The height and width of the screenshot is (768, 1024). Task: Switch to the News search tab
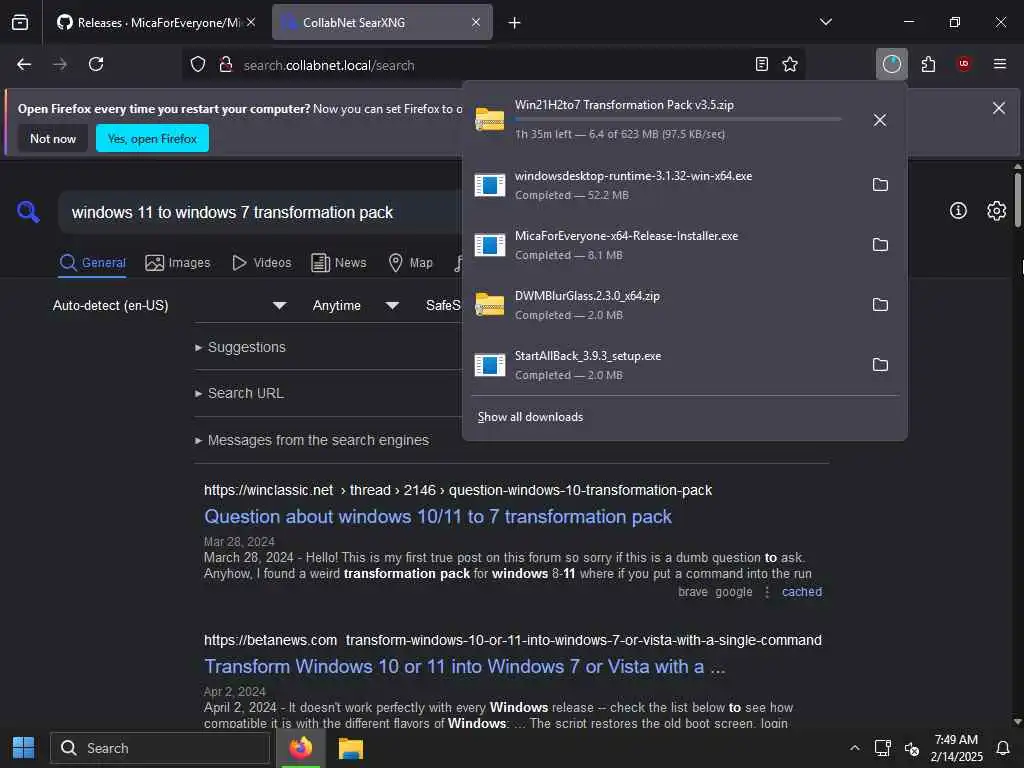pos(339,263)
